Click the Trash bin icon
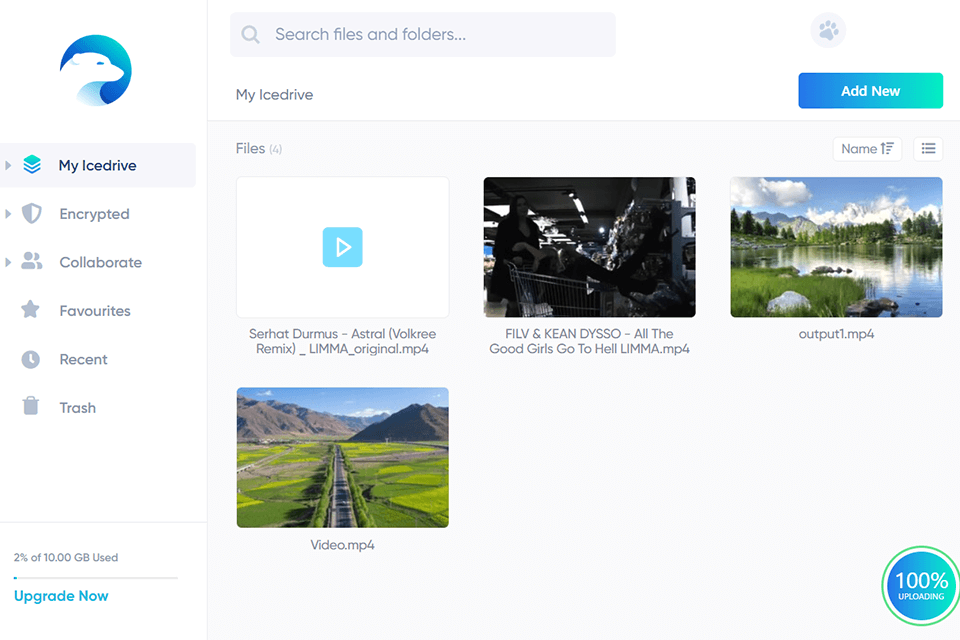960x640 pixels. coord(31,406)
